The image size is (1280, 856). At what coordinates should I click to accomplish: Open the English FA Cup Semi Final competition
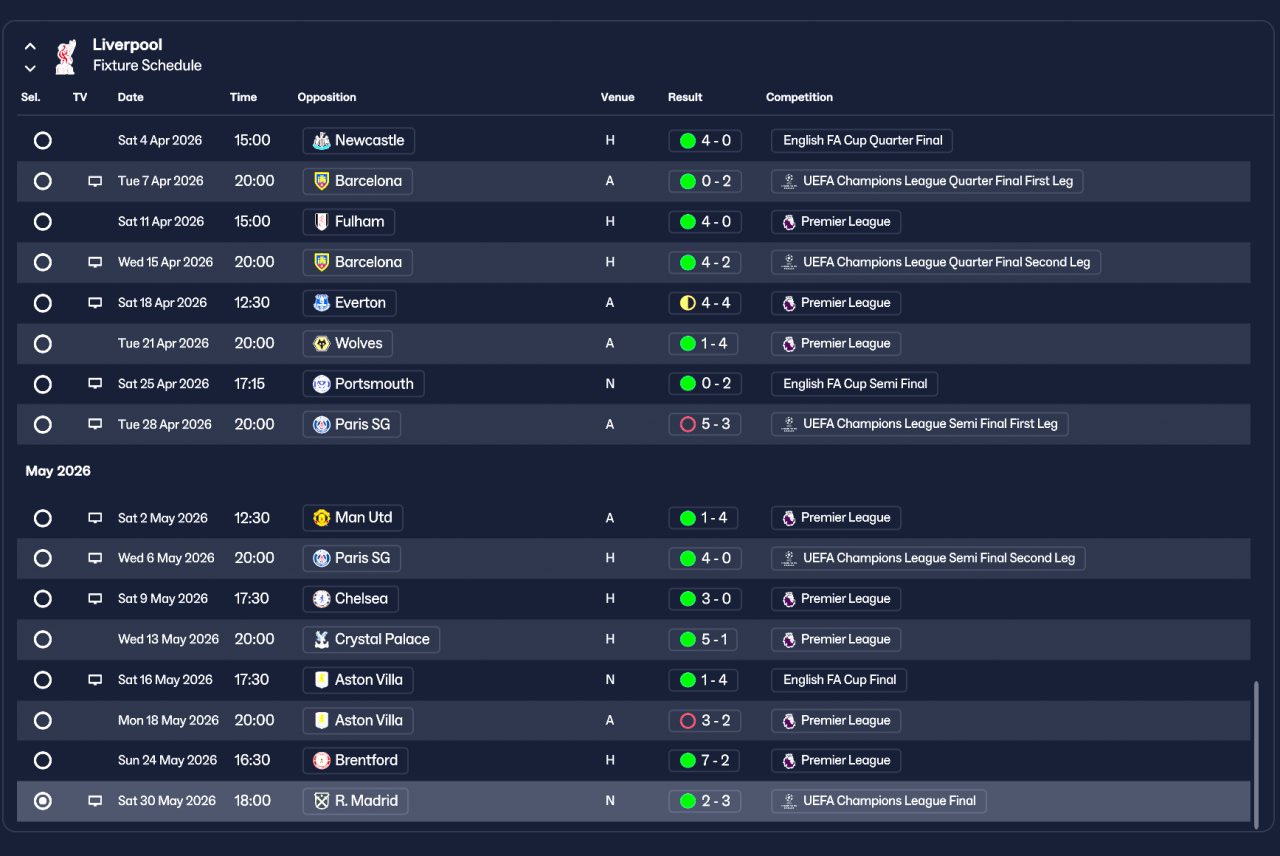point(855,384)
